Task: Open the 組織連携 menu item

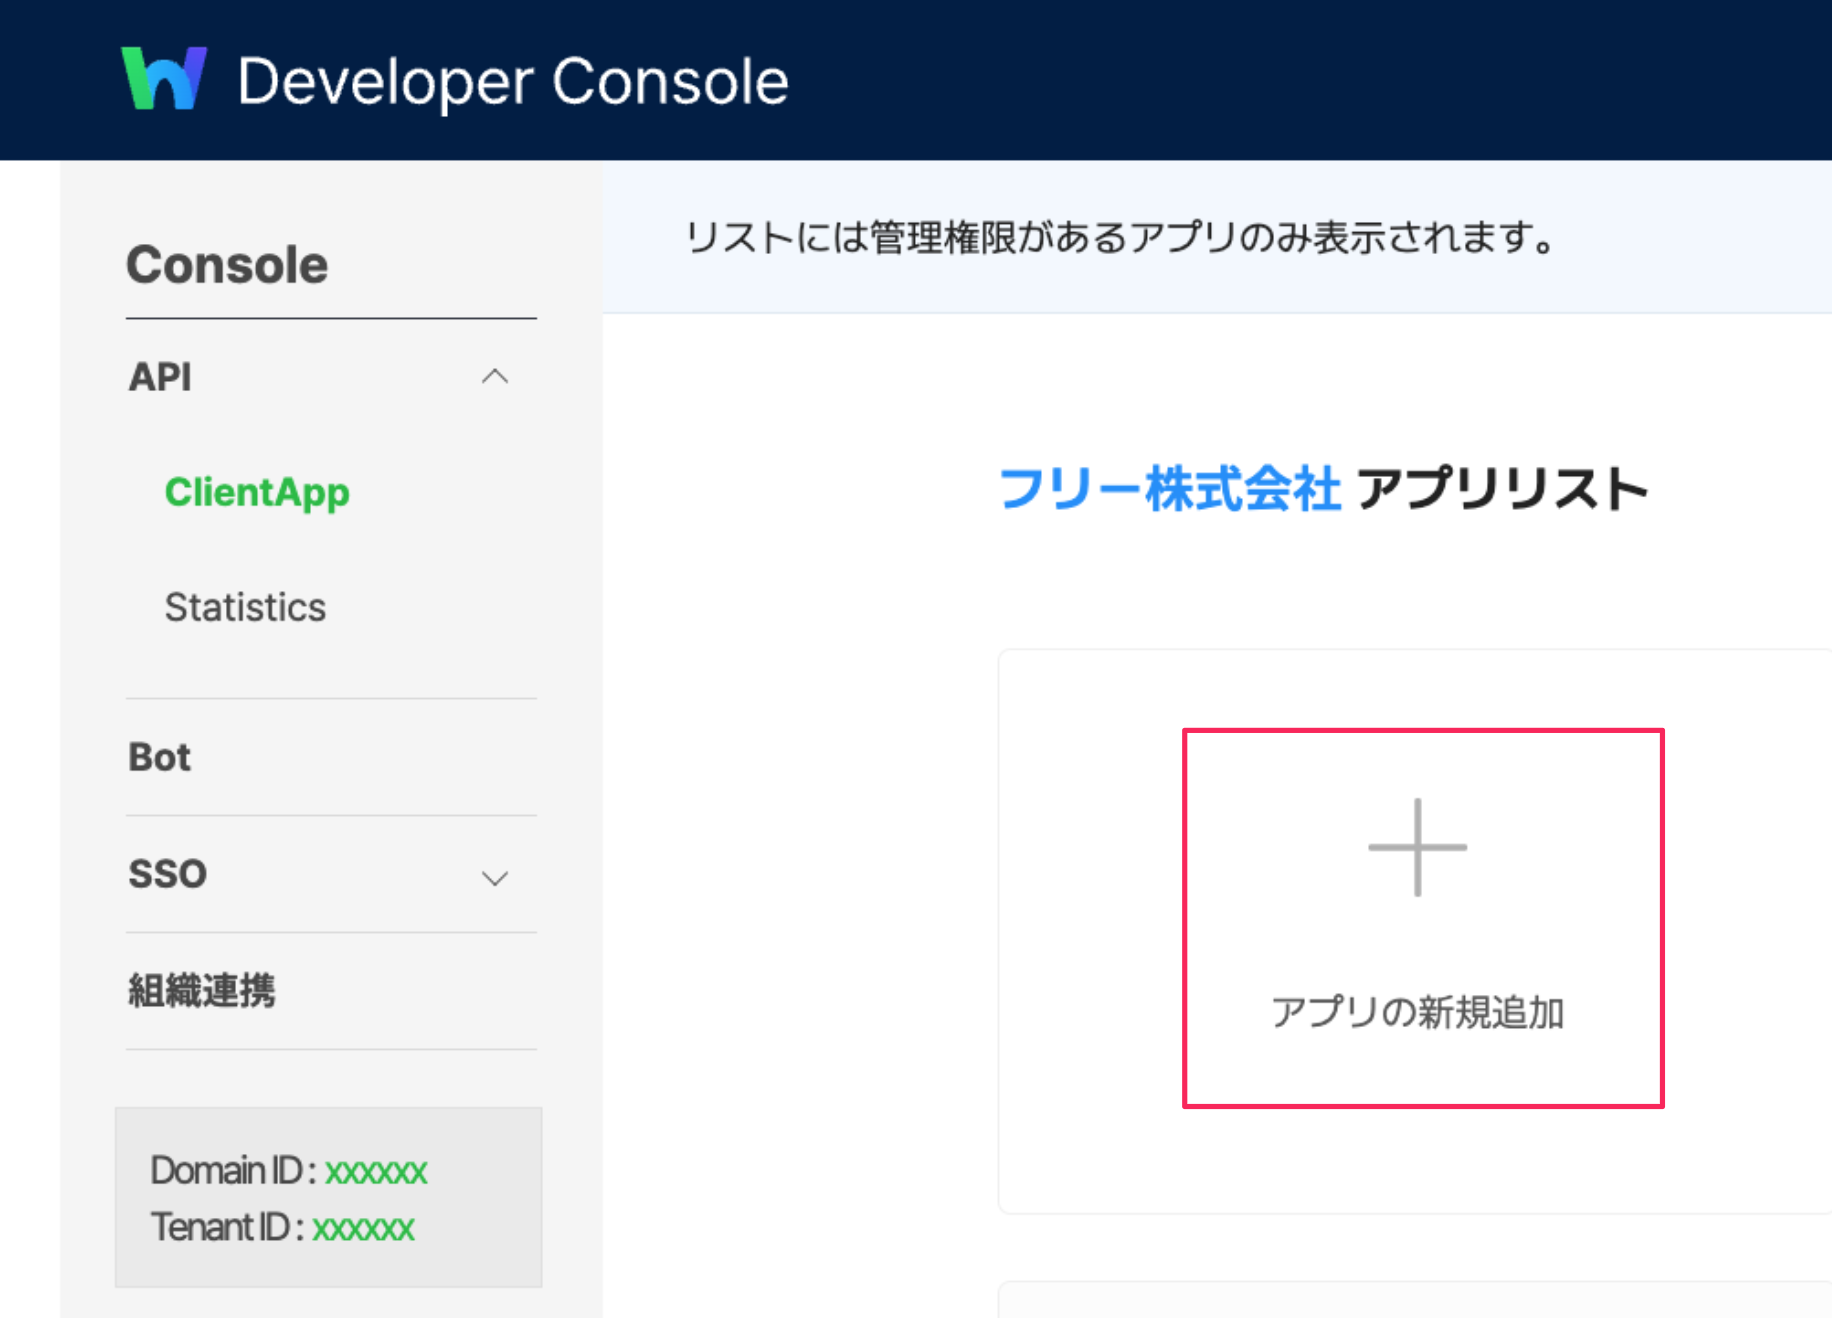Action: pyautogui.click(x=202, y=991)
